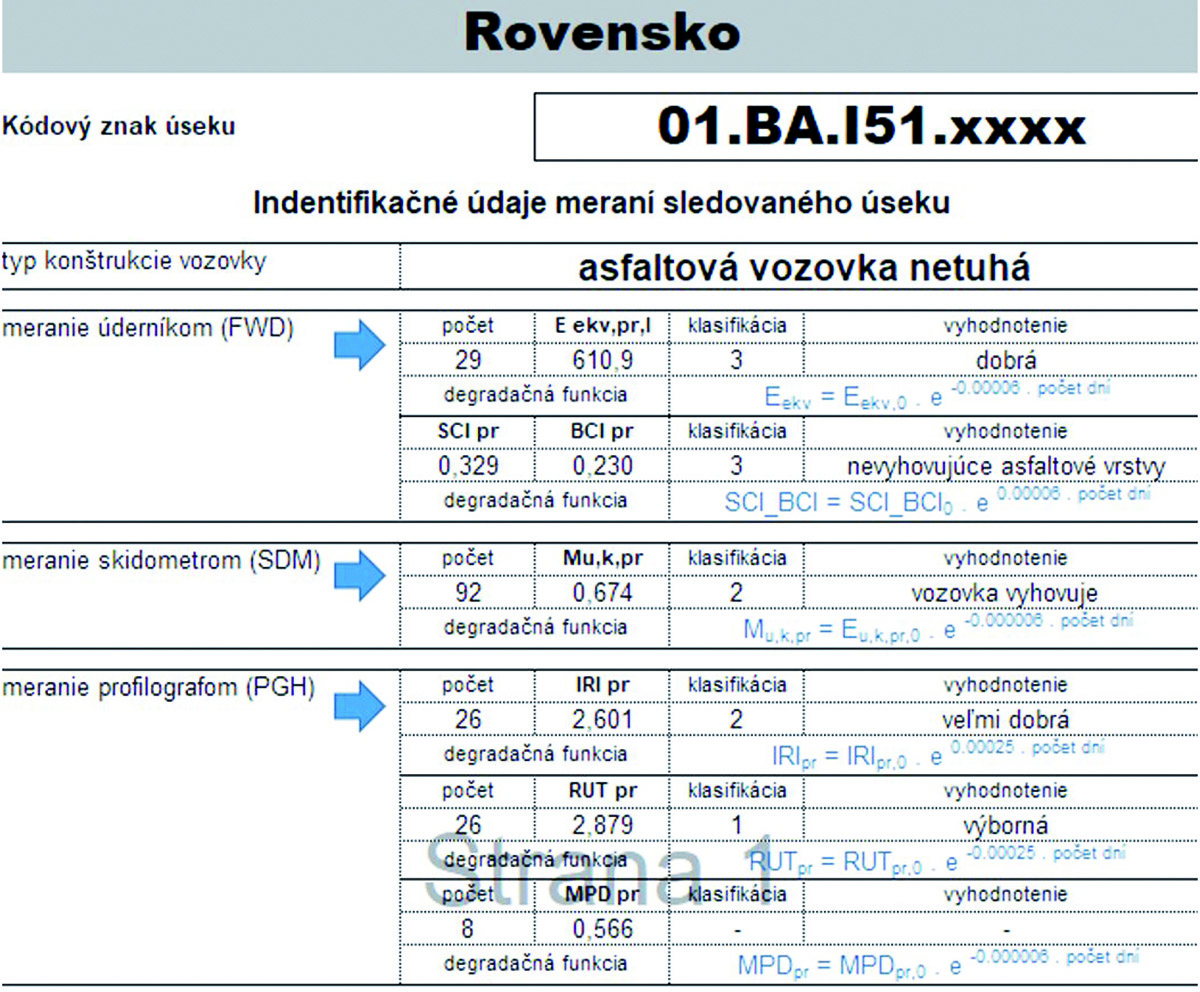Click the 'meranie profilografom (PGH)' row label
Viewport: 1200px width, 992px height.
(160, 687)
